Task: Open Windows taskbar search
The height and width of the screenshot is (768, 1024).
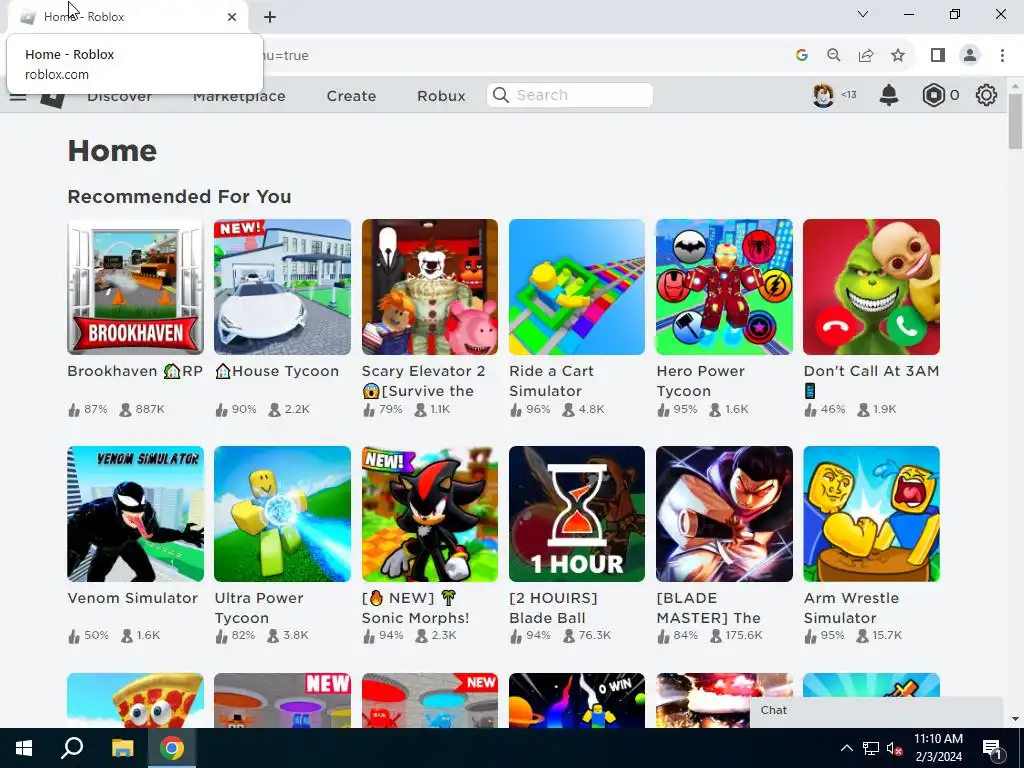Action: (72, 748)
